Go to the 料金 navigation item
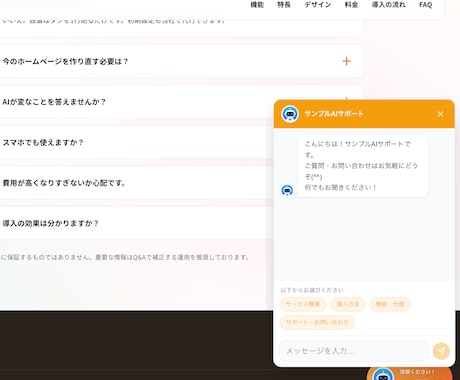The image size is (460, 380). (x=351, y=5)
